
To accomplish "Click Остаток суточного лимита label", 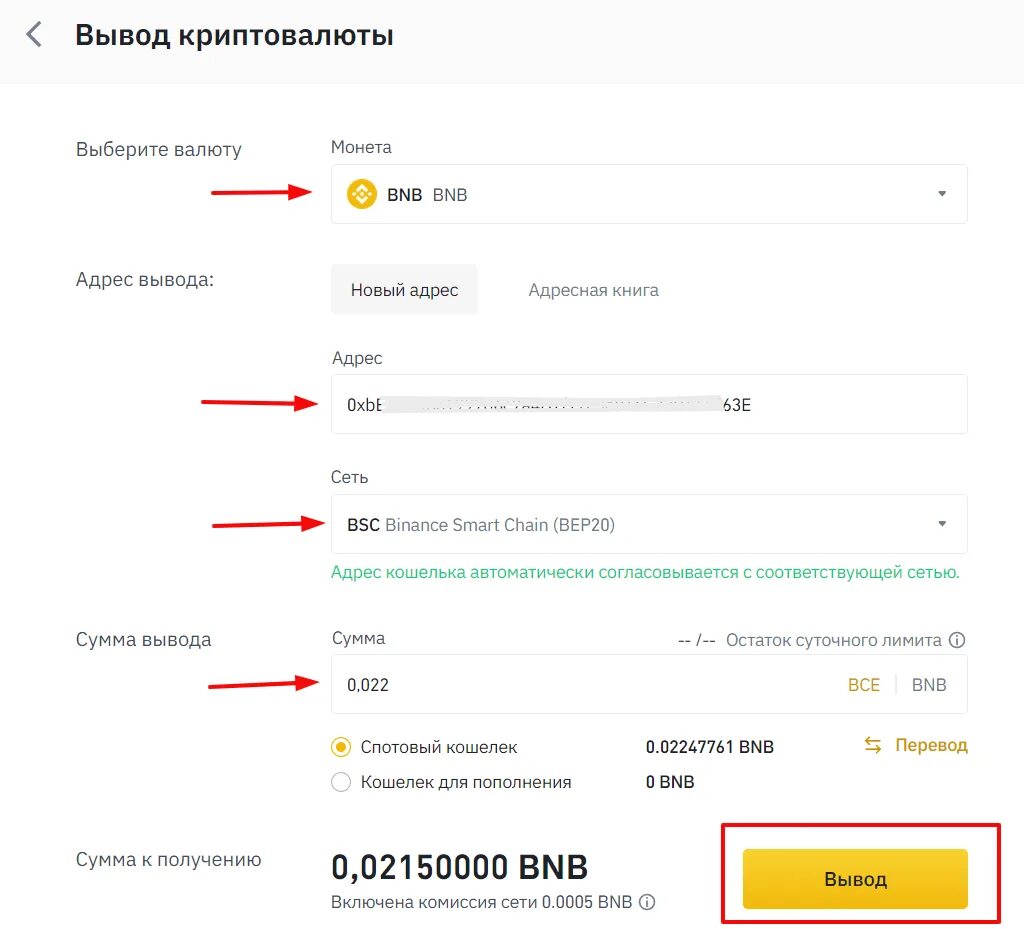I will click(x=833, y=640).
